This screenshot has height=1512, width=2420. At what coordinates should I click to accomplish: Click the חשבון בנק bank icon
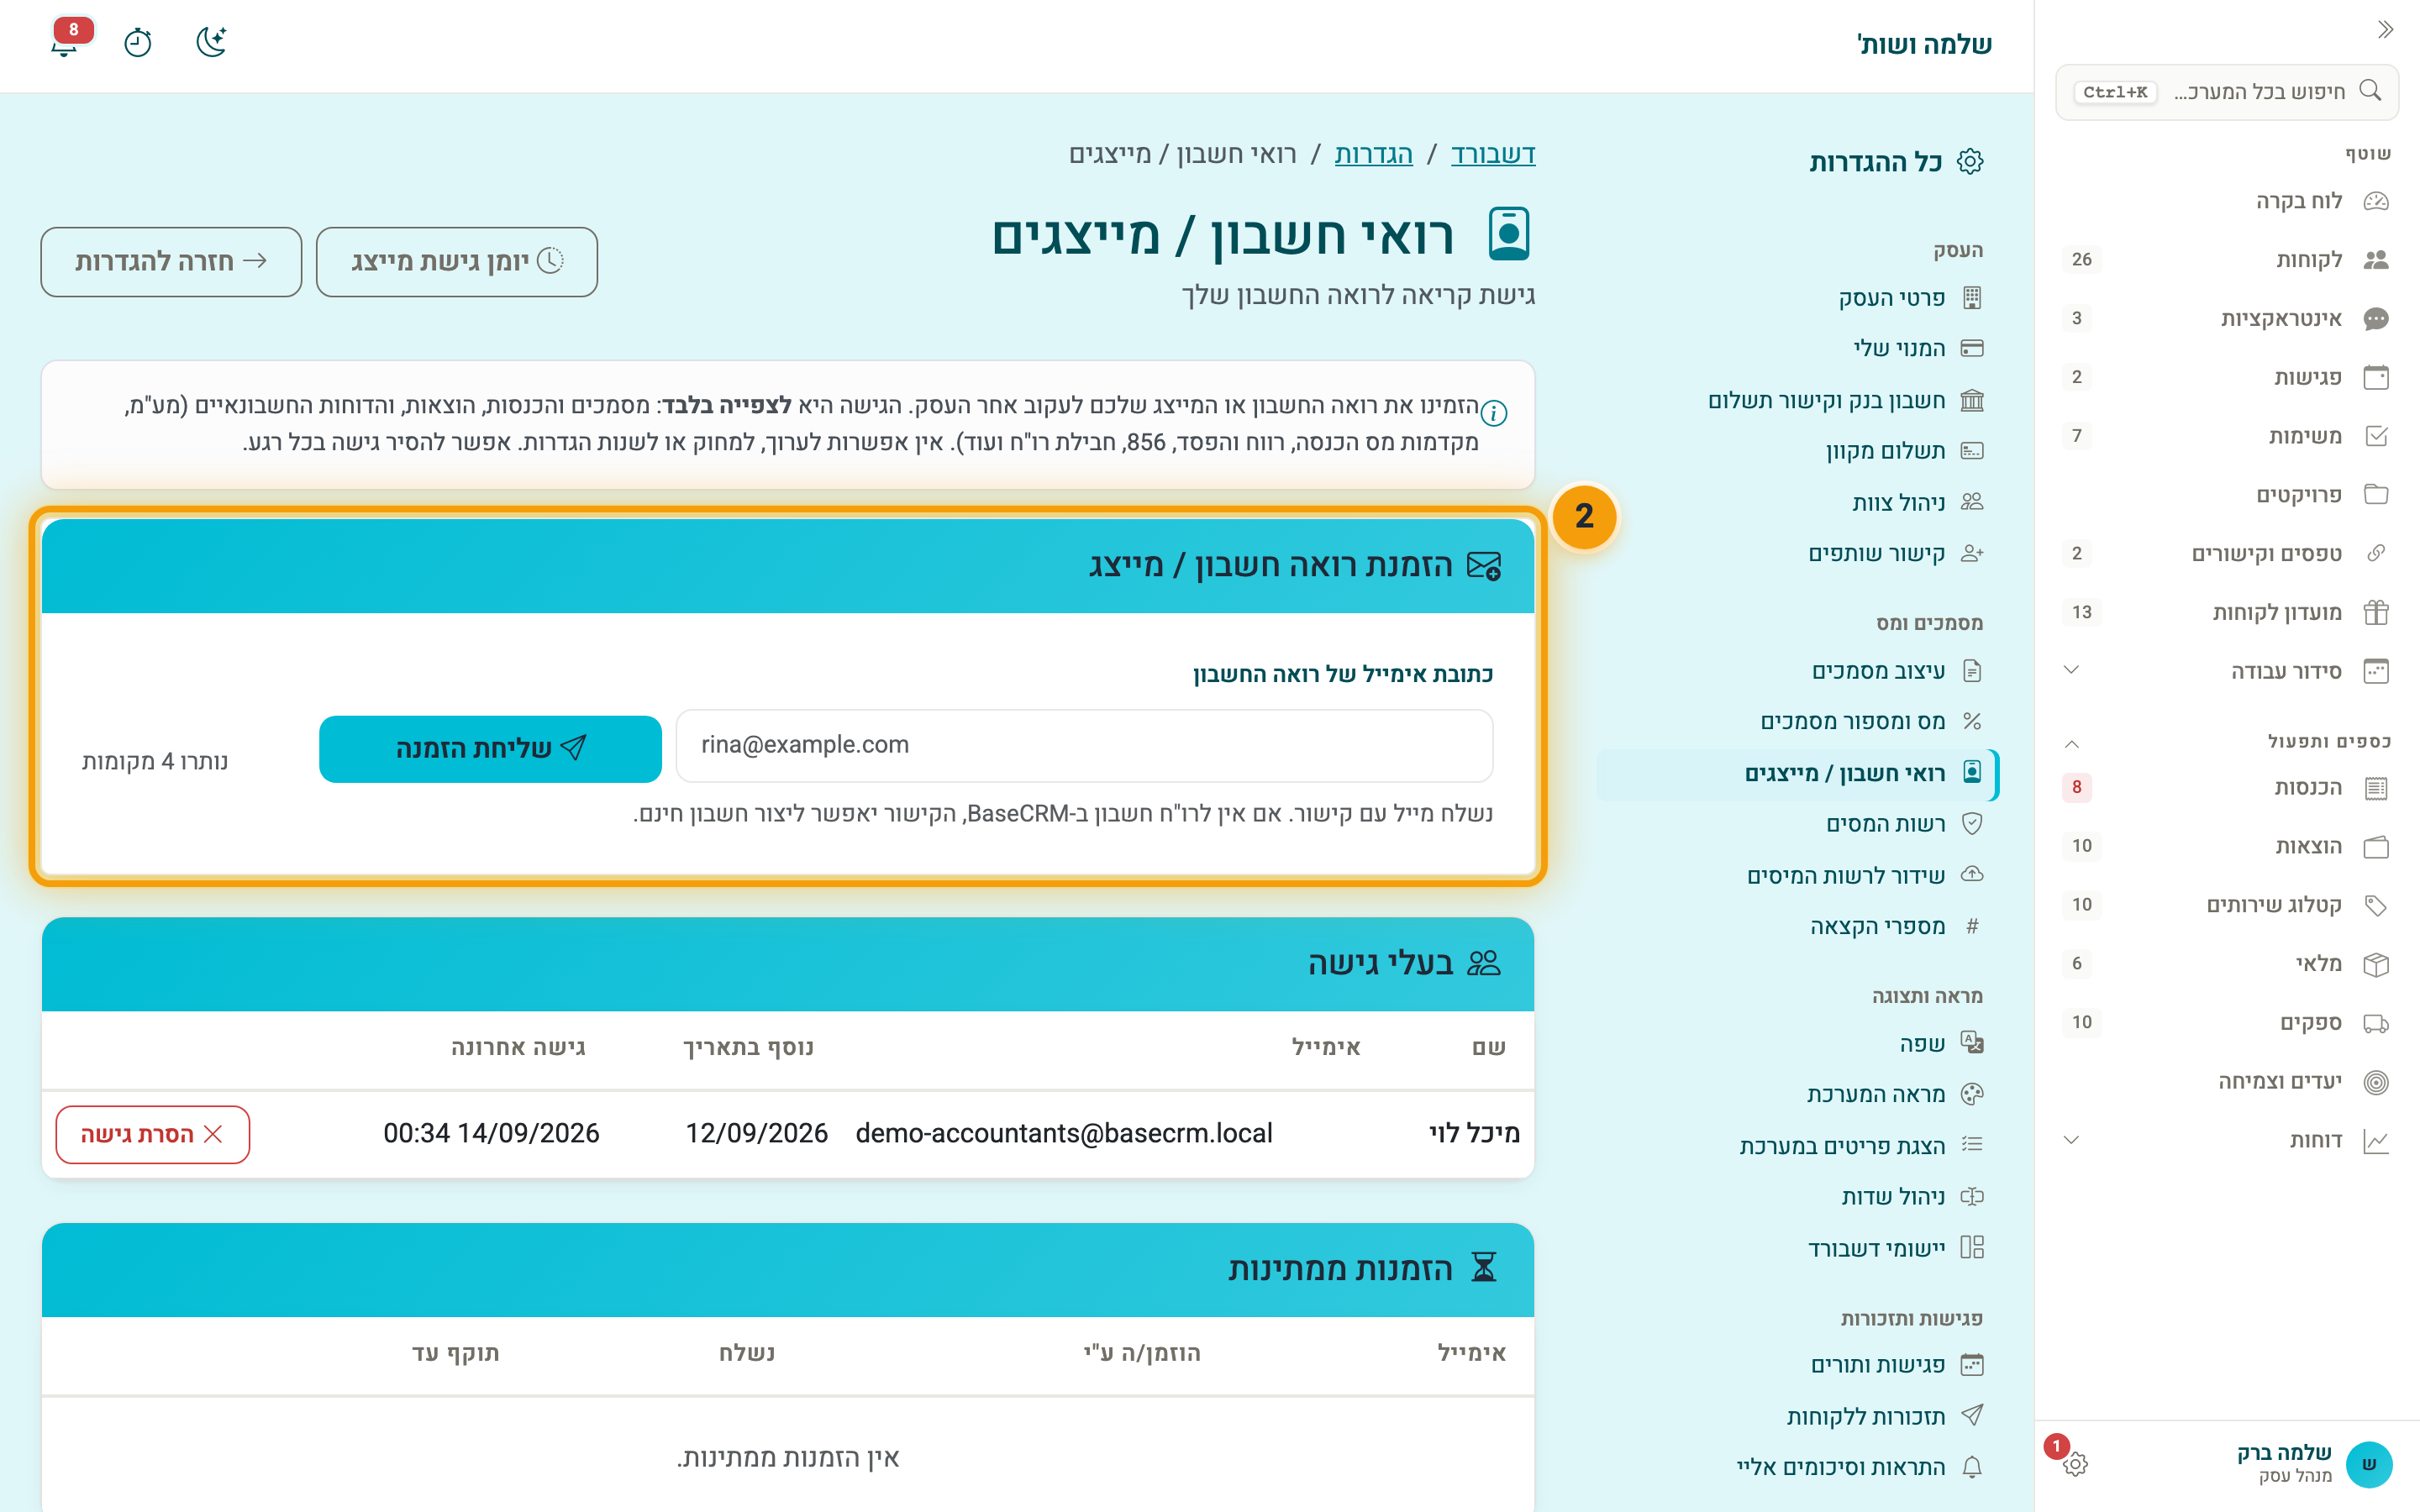[x=1972, y=401]
